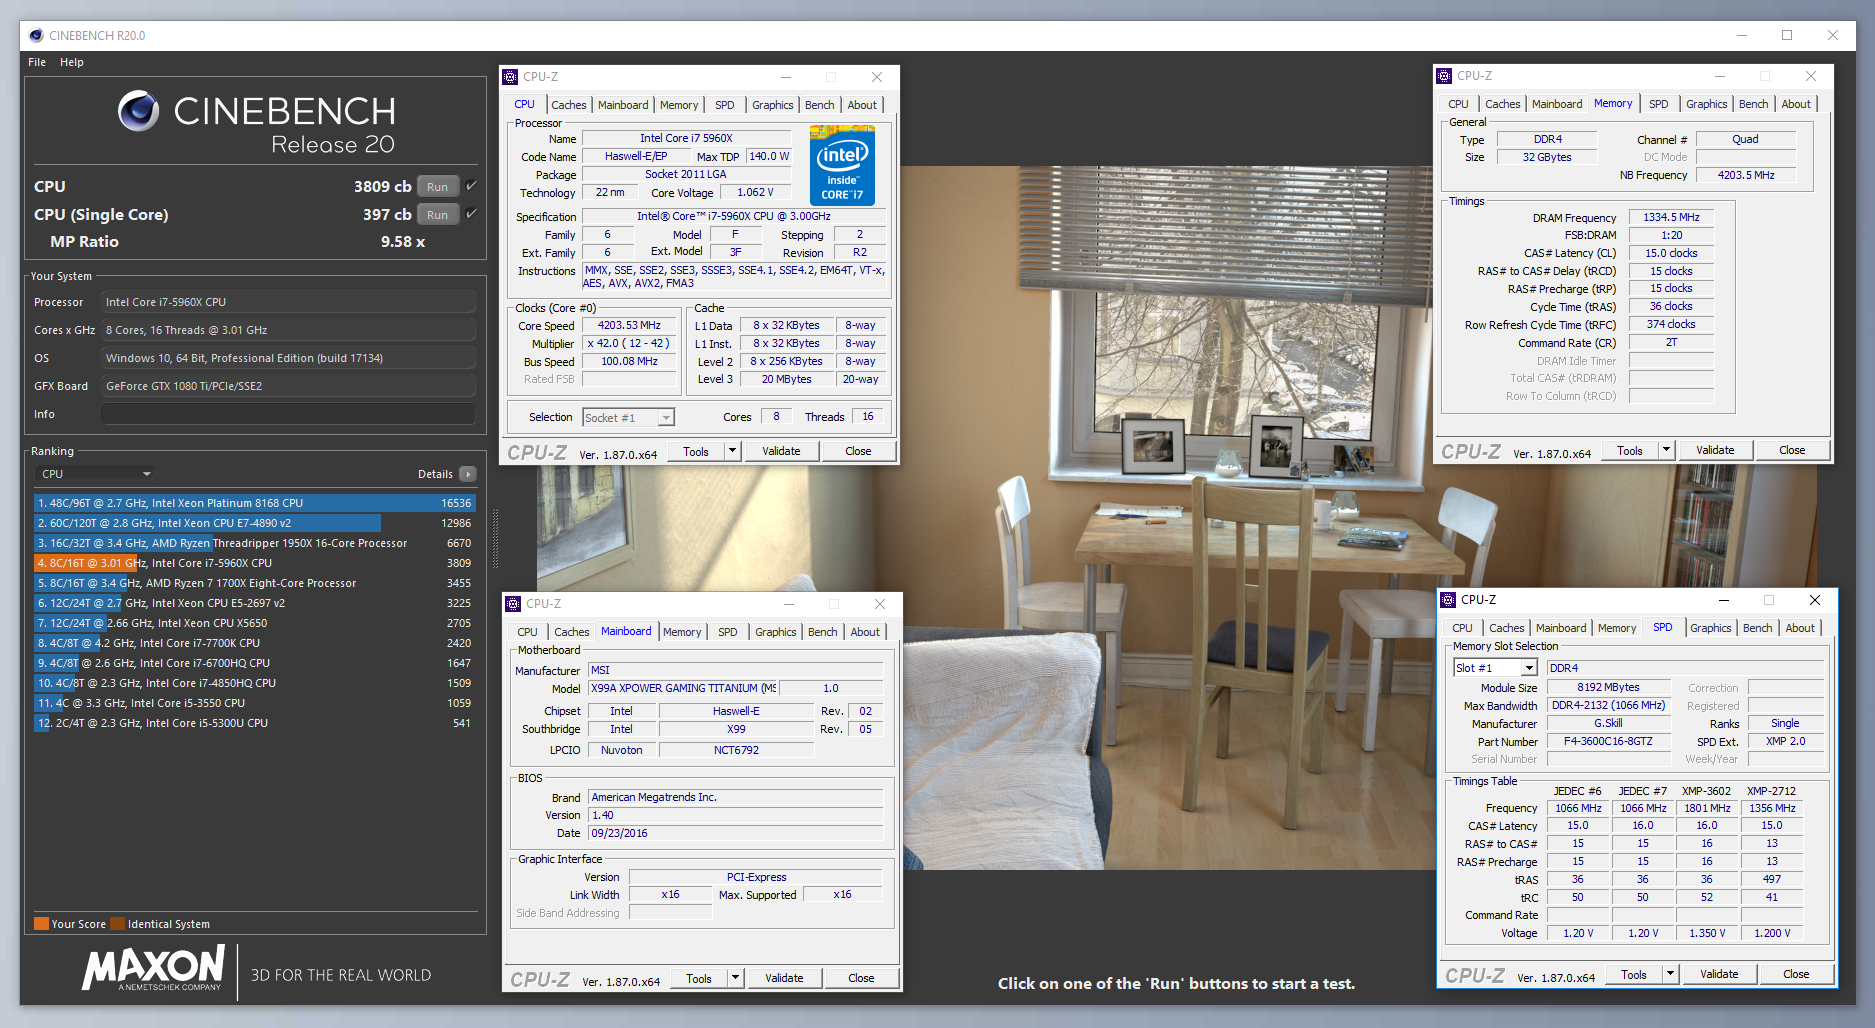The width and height of the screenshot is (1875, 1028).
Task: Click Close button in the SPD CPU-Z window
Action: click(1796, 974)
